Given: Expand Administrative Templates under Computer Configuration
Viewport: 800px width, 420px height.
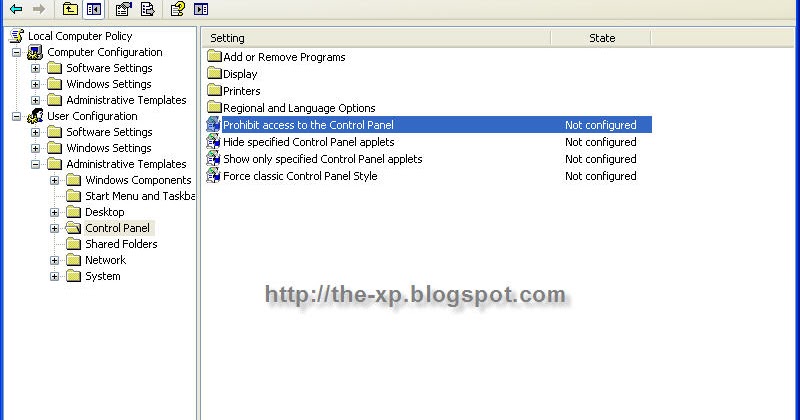Looking at the screenshot, I should (35, 100).
